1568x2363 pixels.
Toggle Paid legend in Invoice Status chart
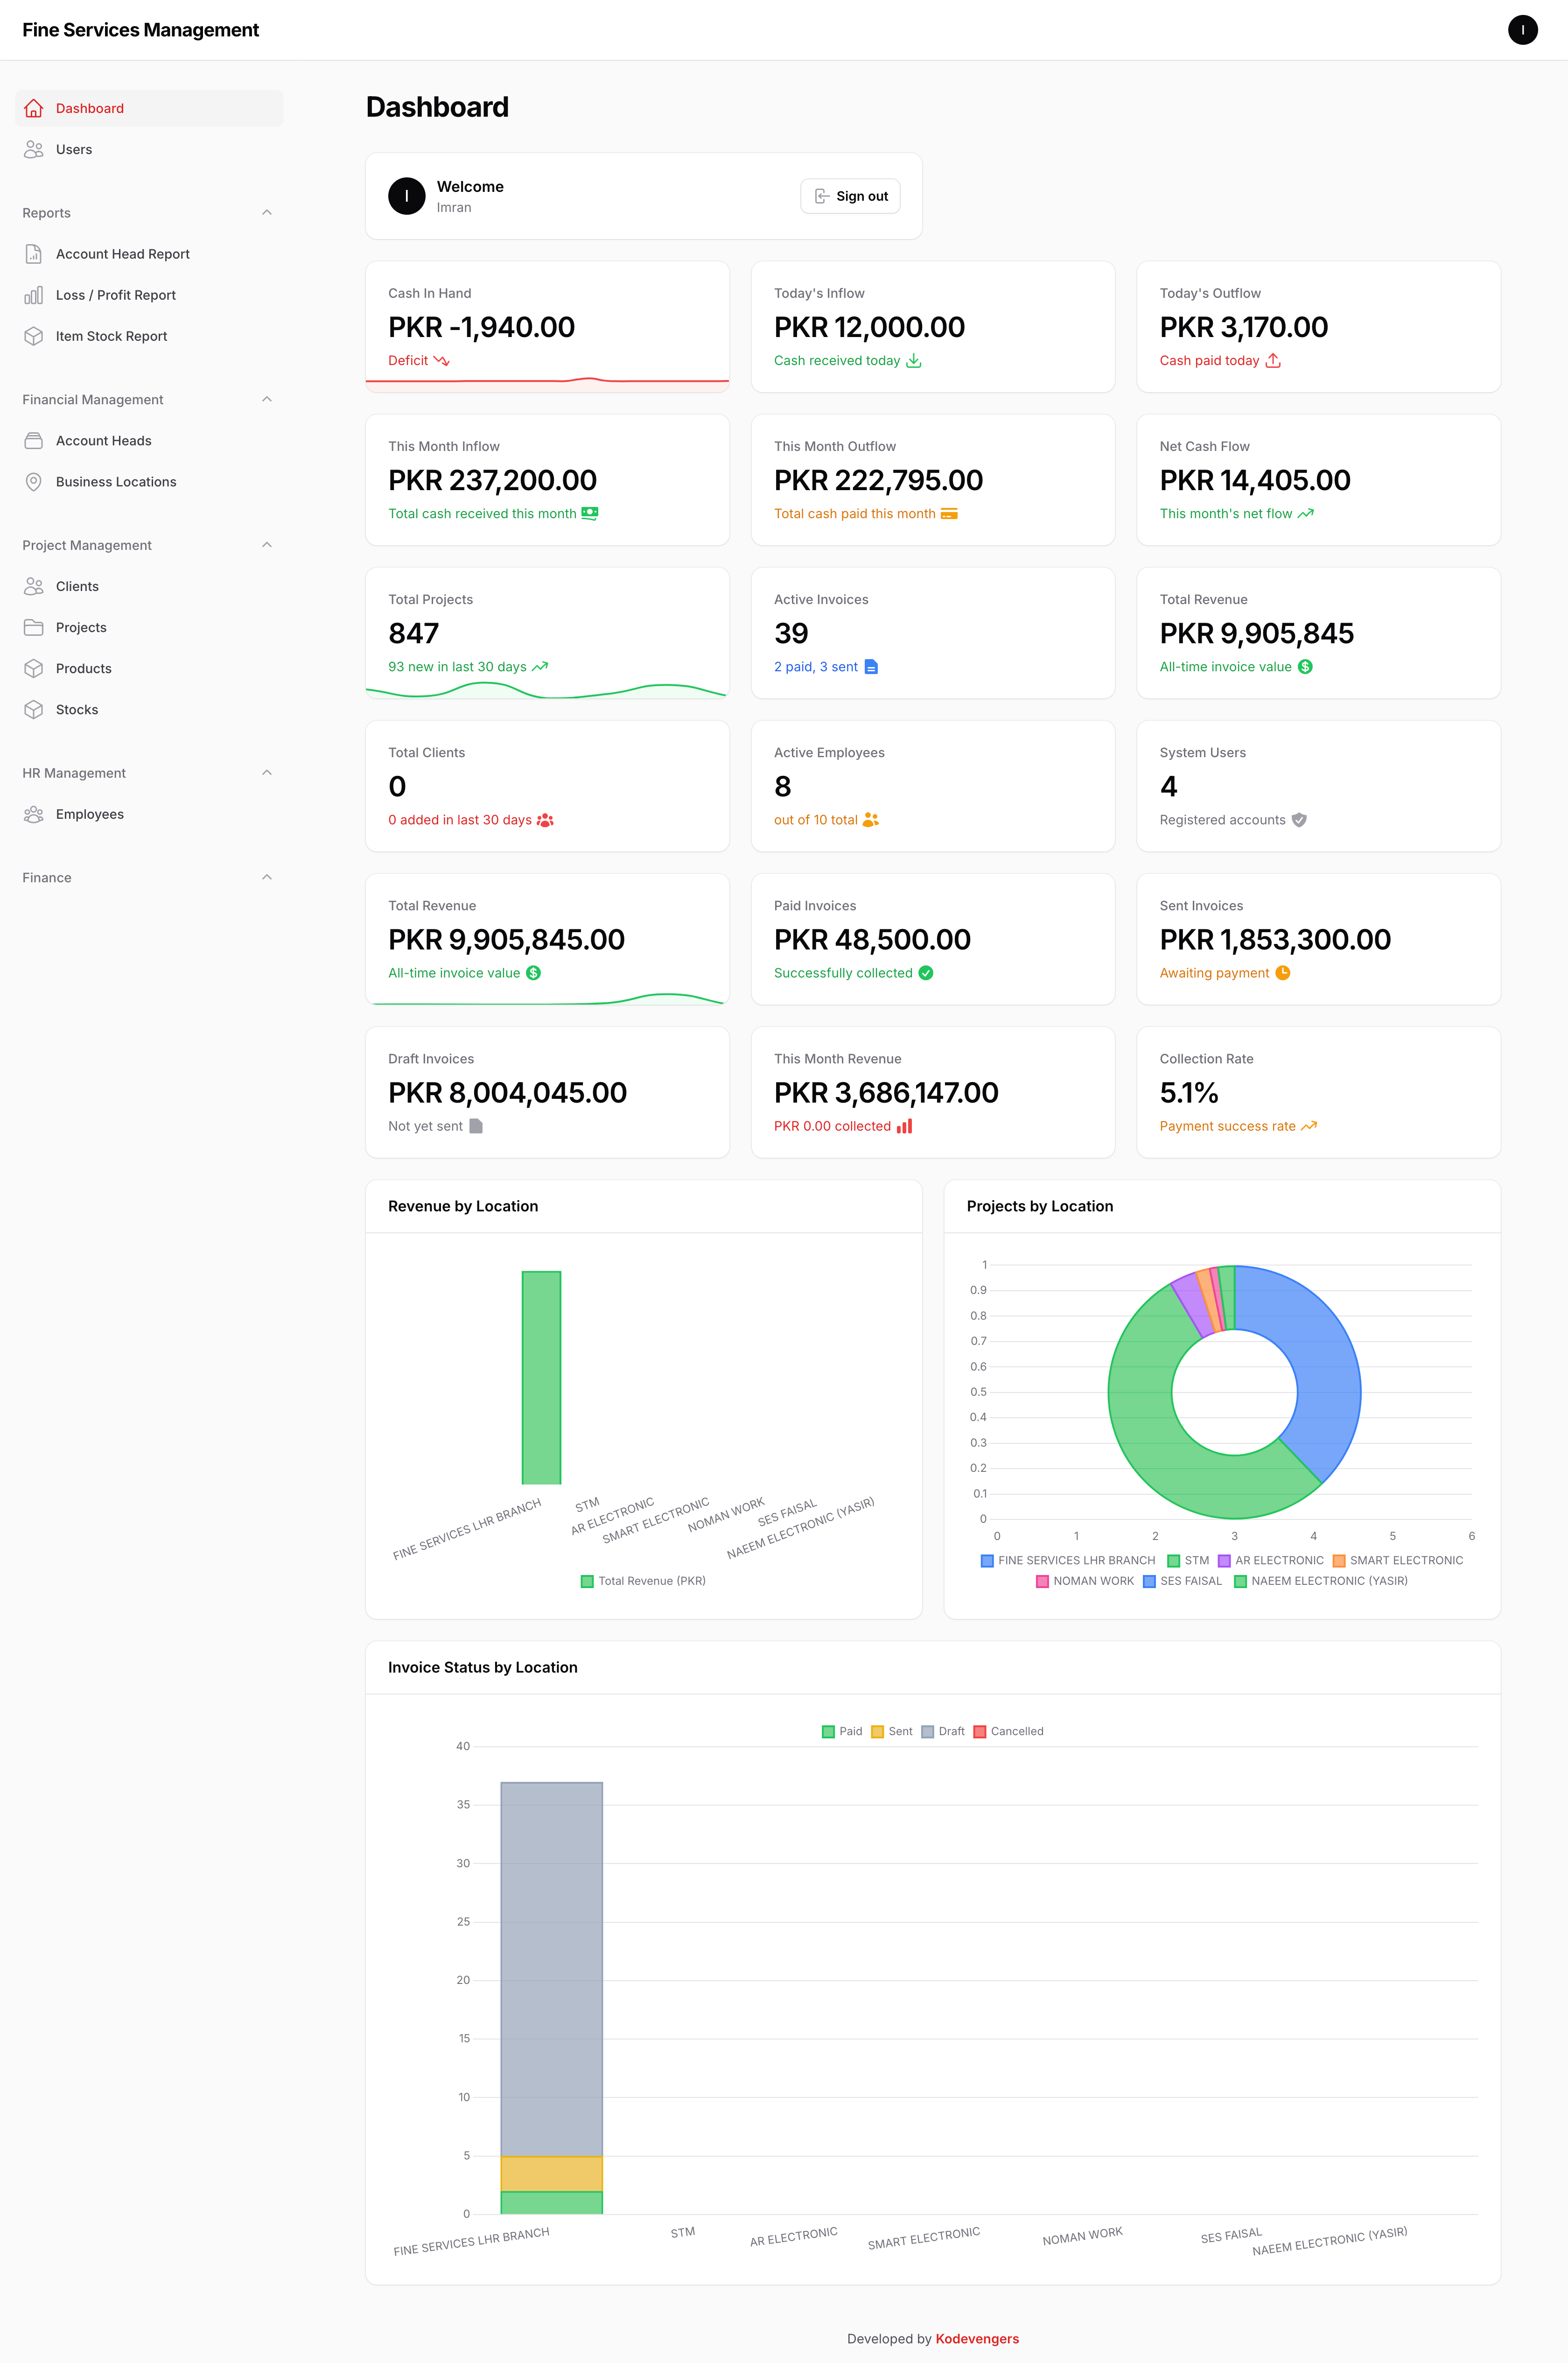(x=842, y=1732)
